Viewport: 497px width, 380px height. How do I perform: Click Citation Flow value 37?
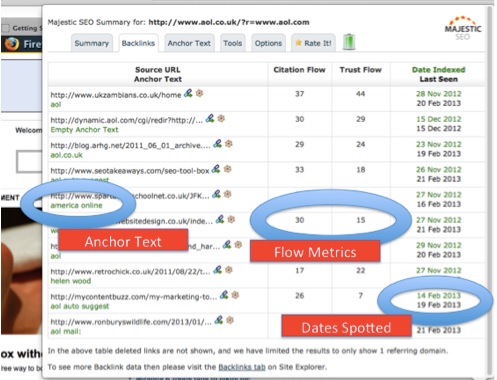[x=299, y=94]
